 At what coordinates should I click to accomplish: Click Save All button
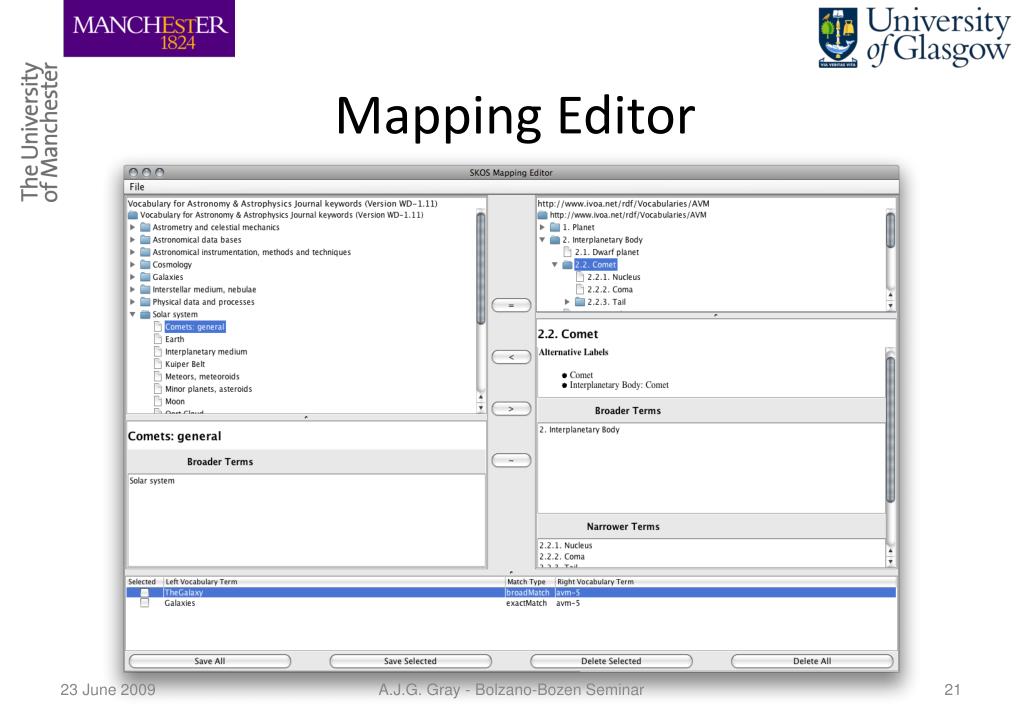pyautogui.click(x=209, y=661)
